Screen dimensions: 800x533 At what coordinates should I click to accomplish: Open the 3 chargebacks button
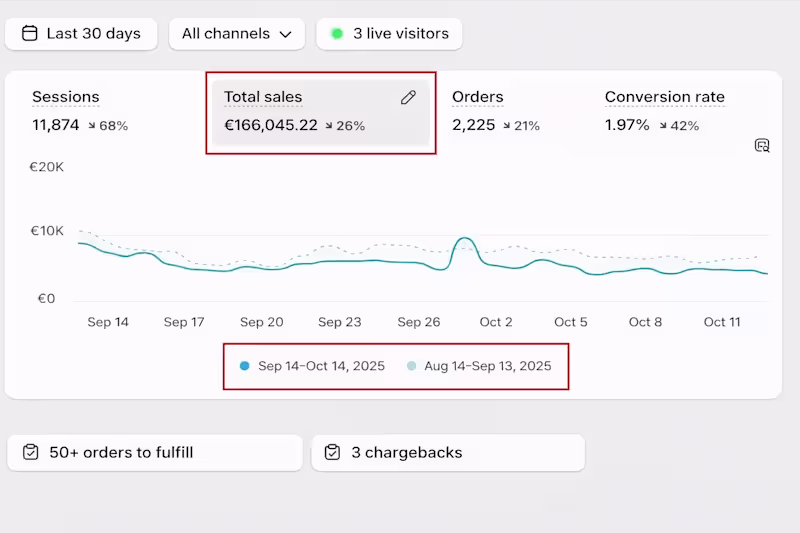click(448, 453)
